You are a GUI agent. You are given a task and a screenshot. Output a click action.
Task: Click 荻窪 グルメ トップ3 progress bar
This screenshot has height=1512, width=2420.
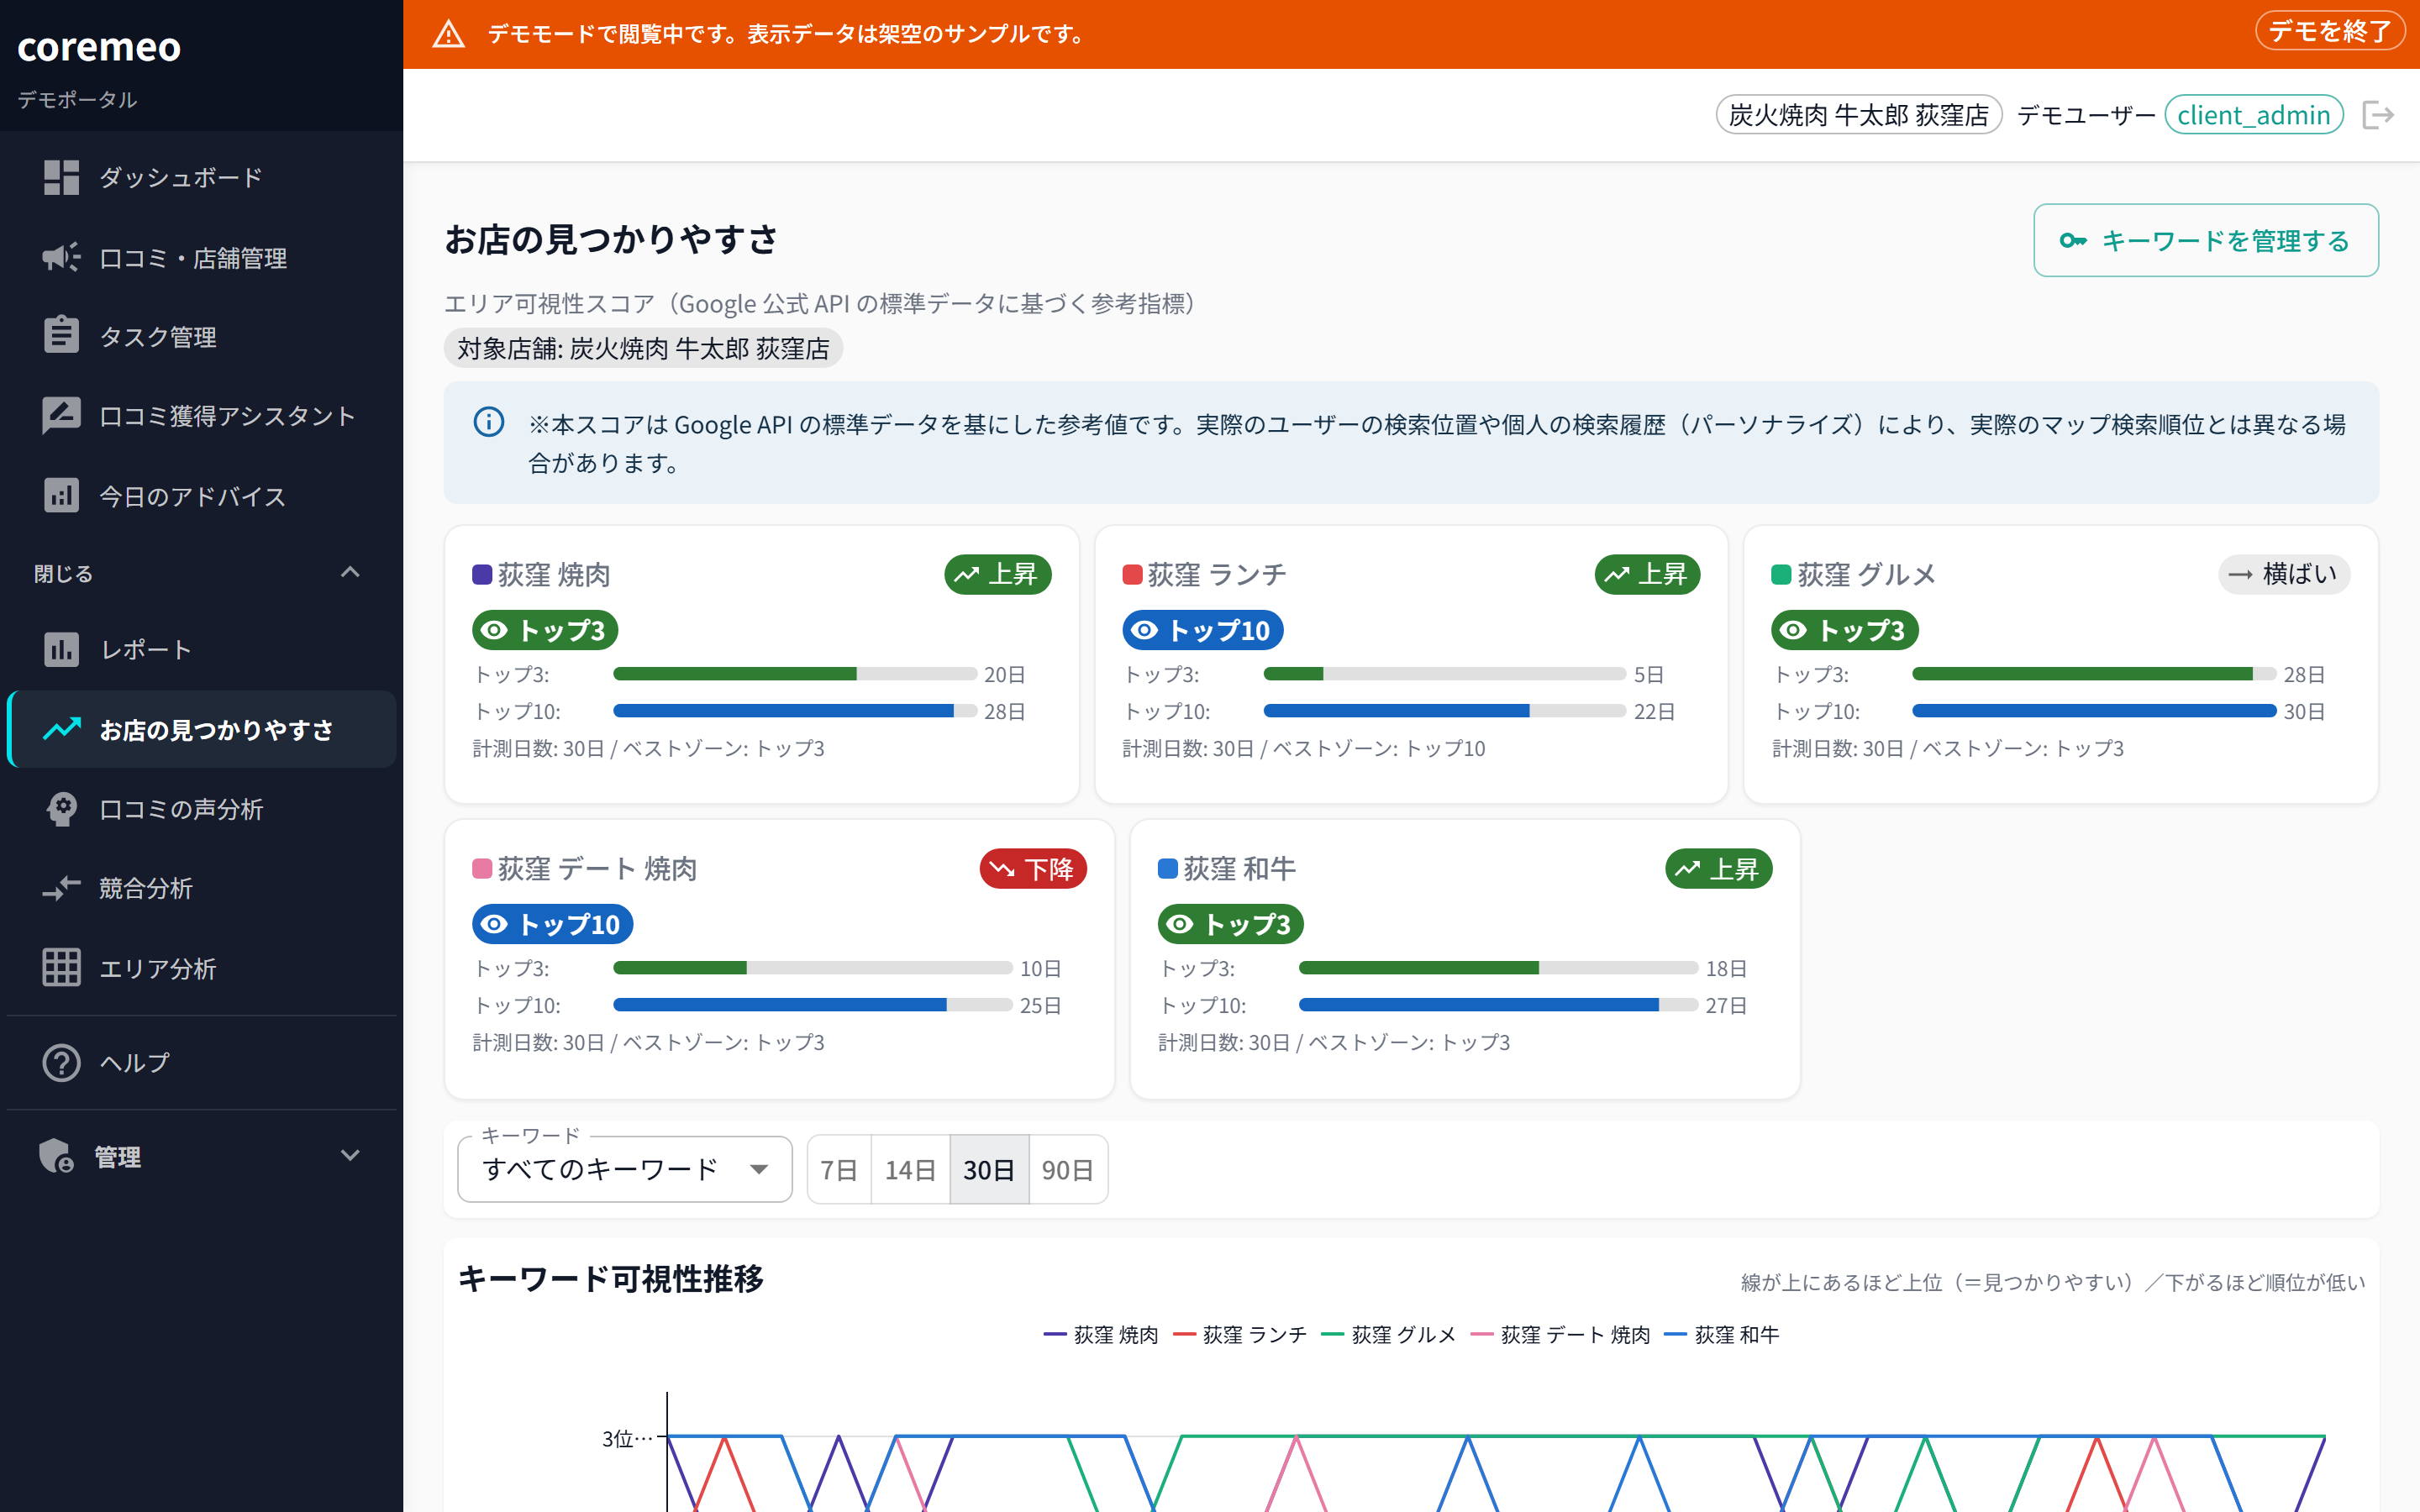point(2094,674)
